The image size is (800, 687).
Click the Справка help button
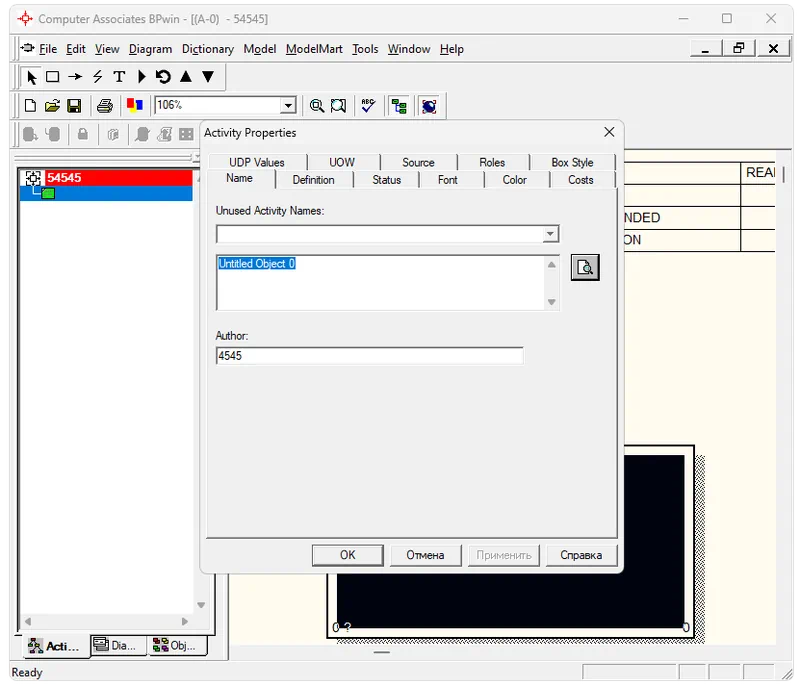click(581, 555)
